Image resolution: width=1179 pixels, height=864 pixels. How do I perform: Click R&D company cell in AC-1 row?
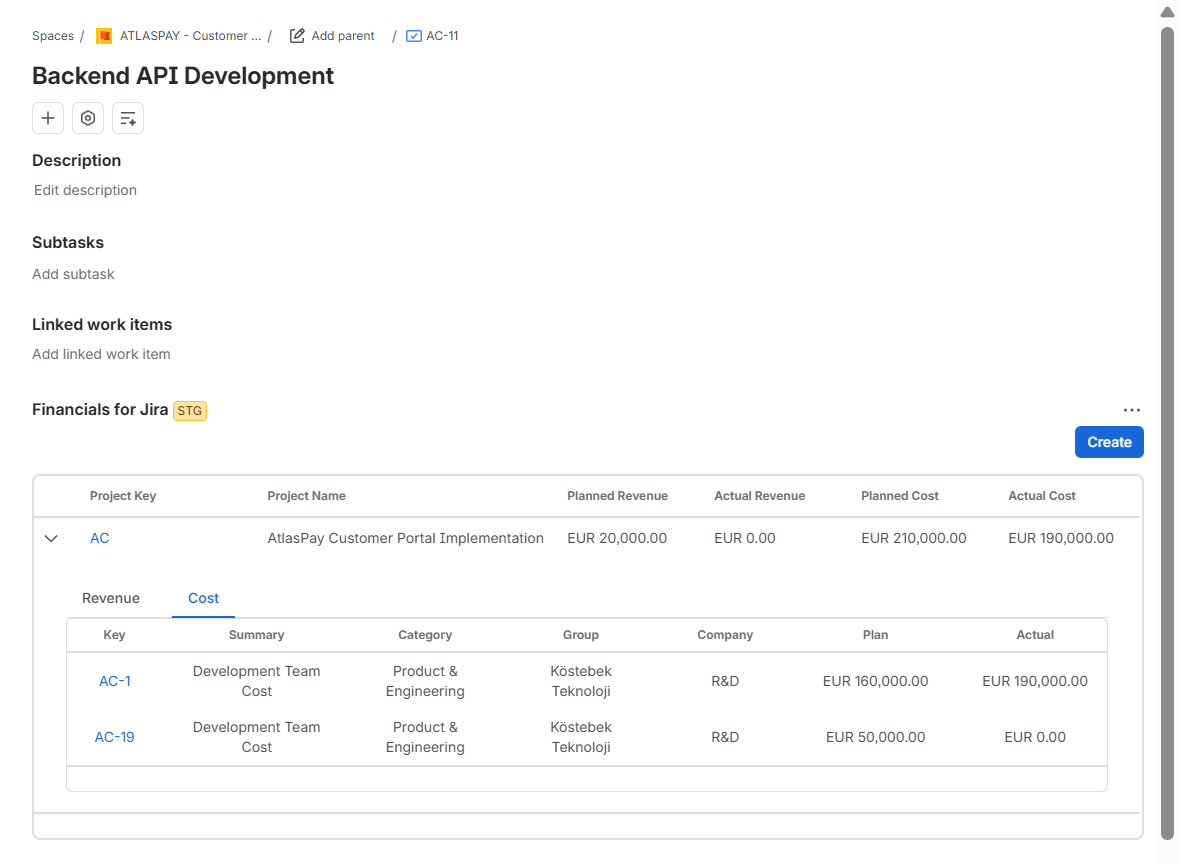coord(725,681)
